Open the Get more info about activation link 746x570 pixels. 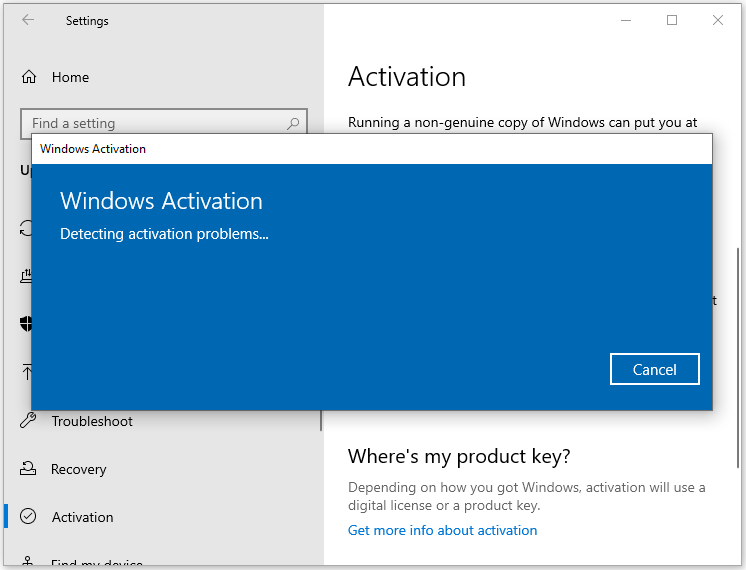click(x=442, y=530)
